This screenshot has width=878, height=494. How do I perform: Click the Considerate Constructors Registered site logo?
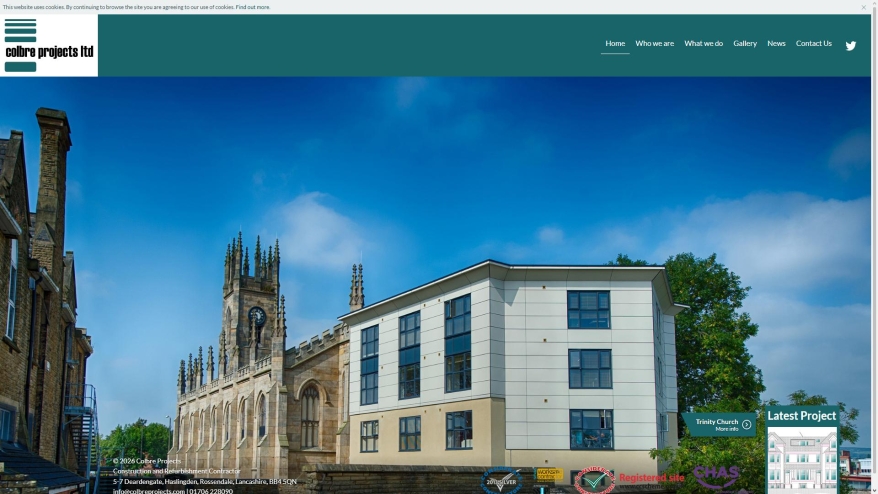coord(629,480)
